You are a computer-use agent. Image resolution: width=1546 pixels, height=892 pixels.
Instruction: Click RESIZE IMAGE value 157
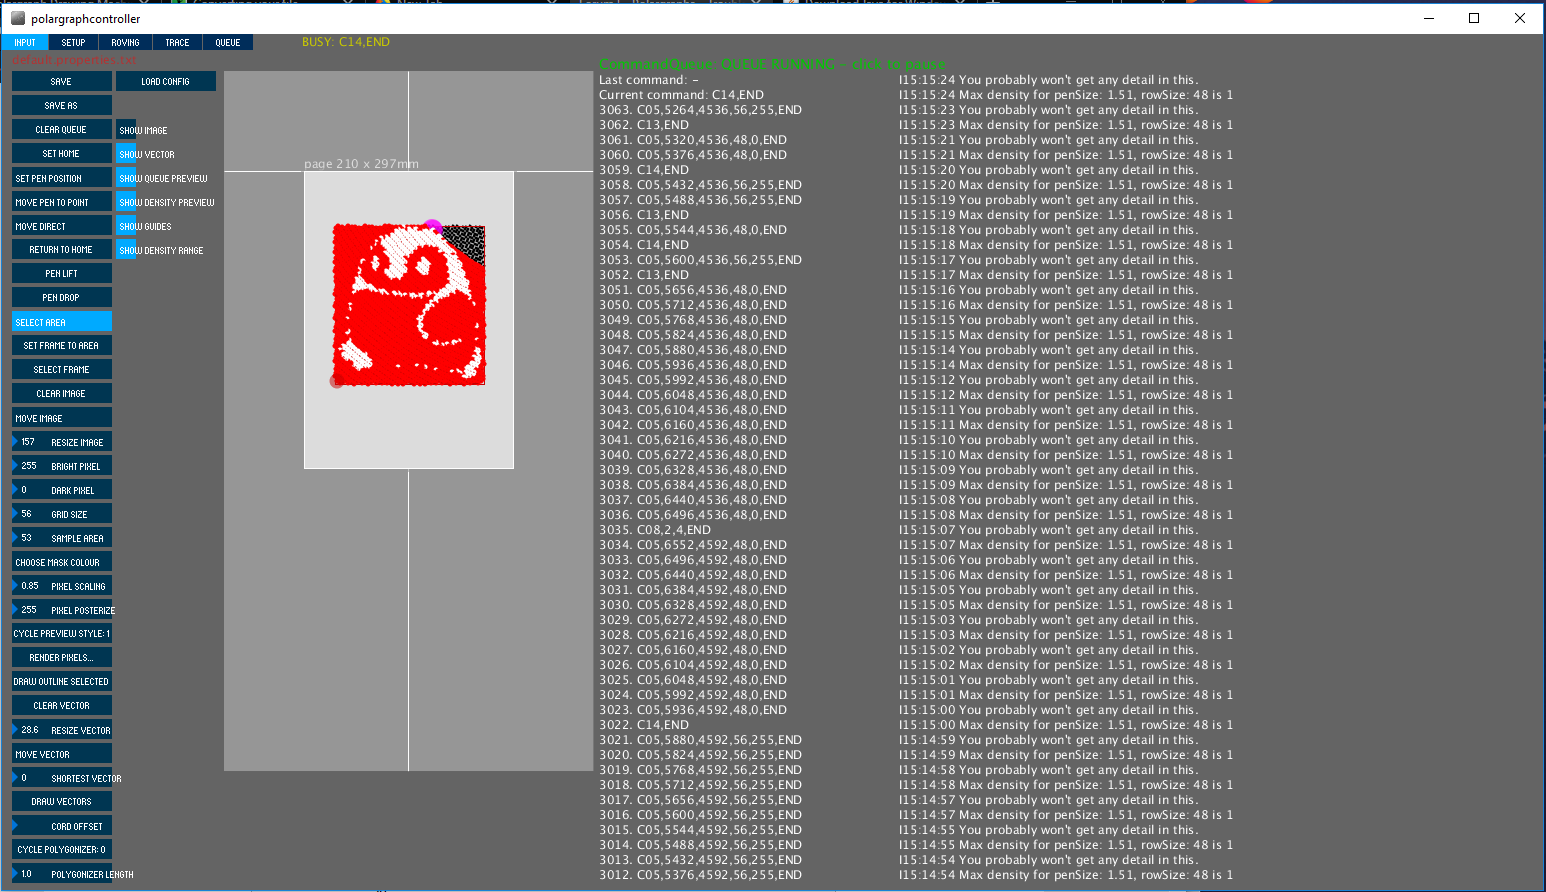(x=62, y=441)
